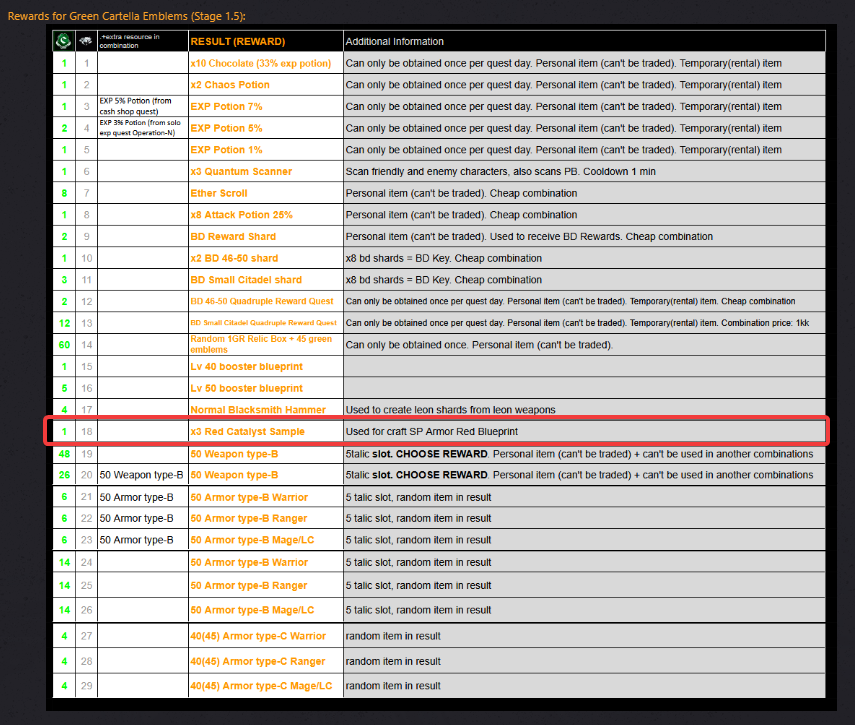Select the 'Ether Scroll' reward
This screenshot has width=855, height=725.
(x=219, y=193)
